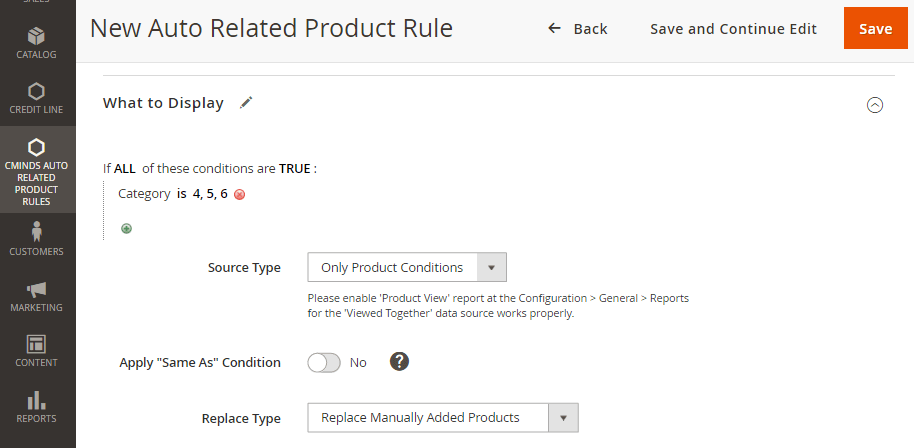Remove the Category condition with red icon
Image resolution: width=914 pixels, height=448 pixels.
(240, 195)
